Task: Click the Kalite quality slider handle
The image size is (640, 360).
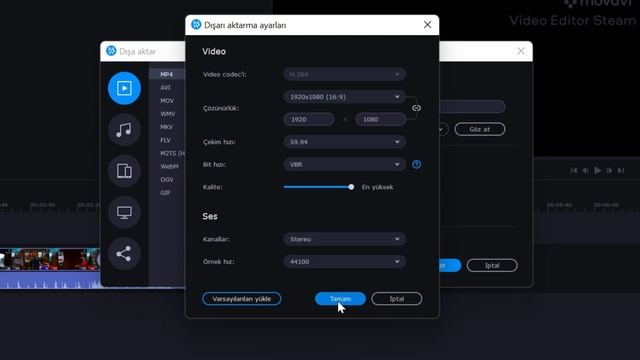Action: point(351,187)
